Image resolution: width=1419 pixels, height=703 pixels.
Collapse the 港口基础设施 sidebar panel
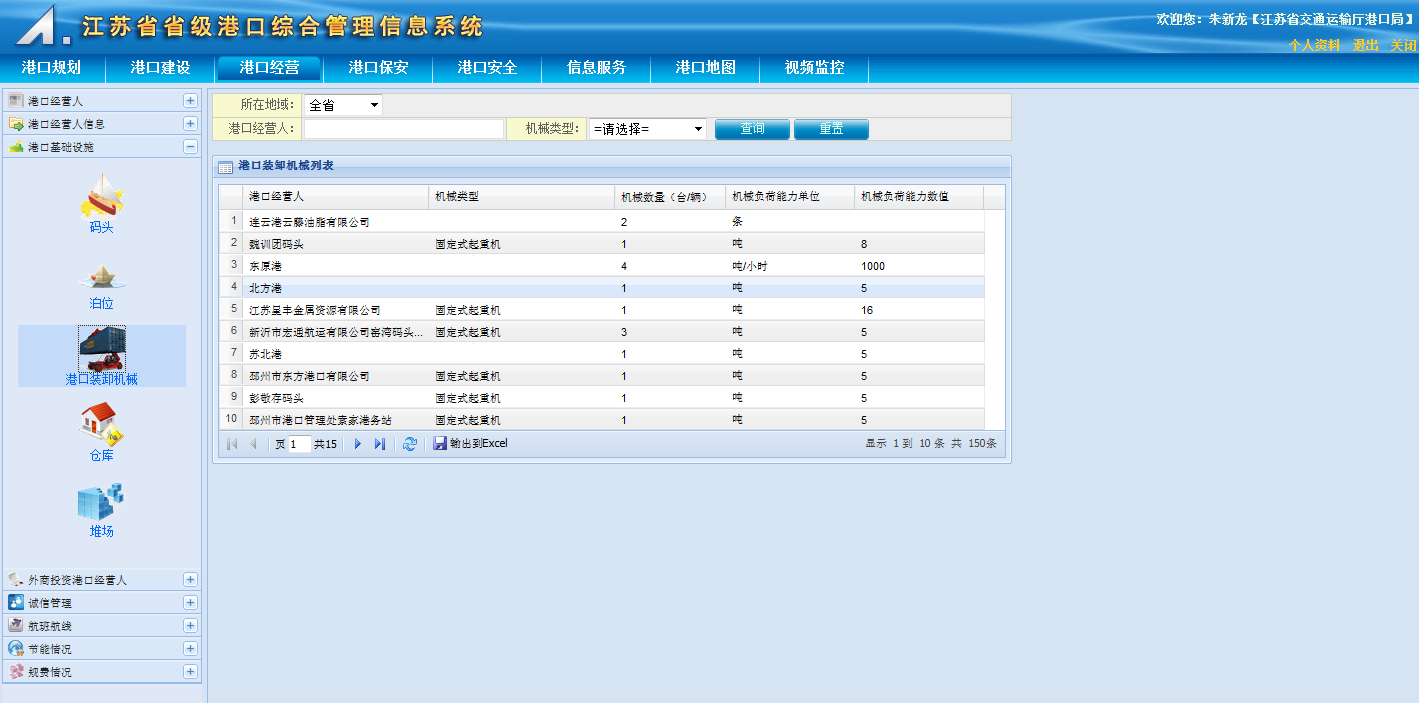(x=190, y=147)
